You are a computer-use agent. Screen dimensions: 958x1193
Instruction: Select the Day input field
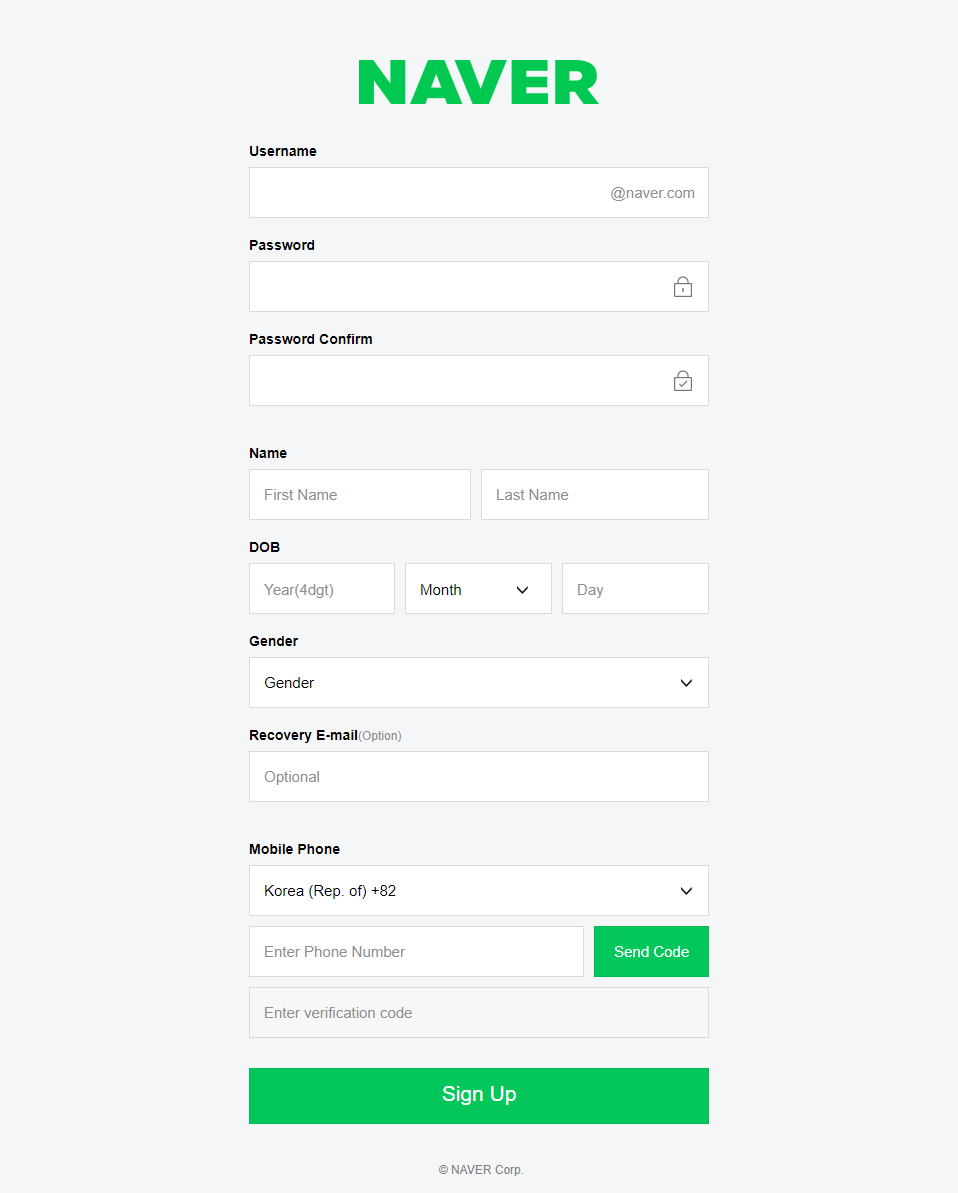point(635,589)
